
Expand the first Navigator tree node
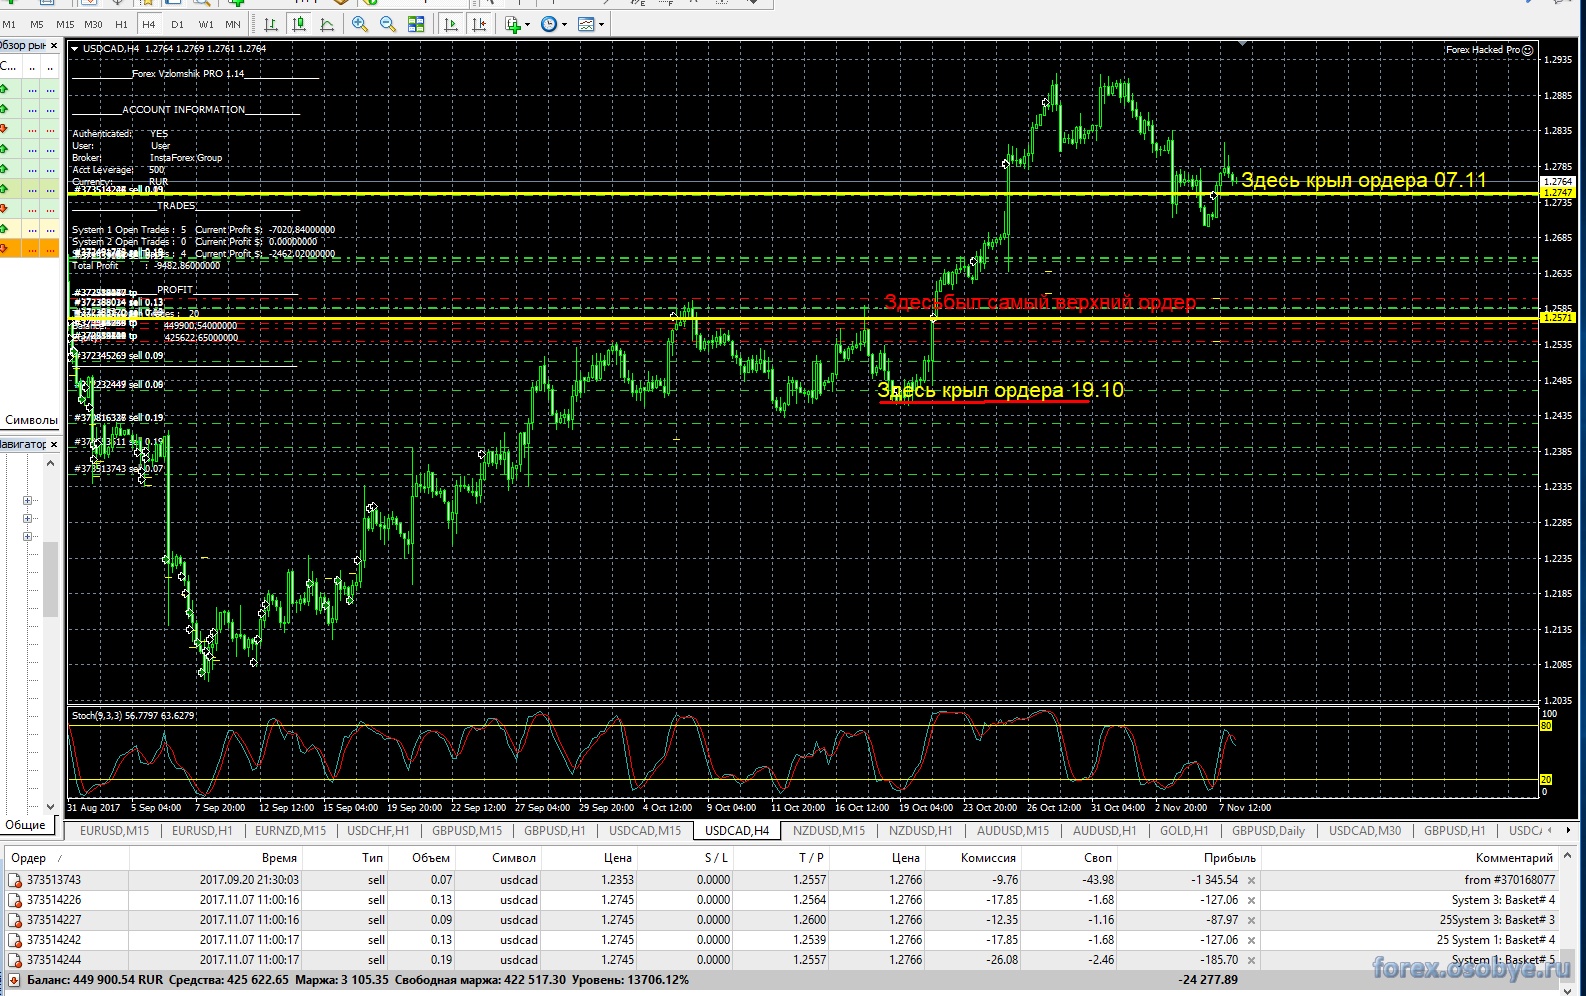[x=28, y=500]
